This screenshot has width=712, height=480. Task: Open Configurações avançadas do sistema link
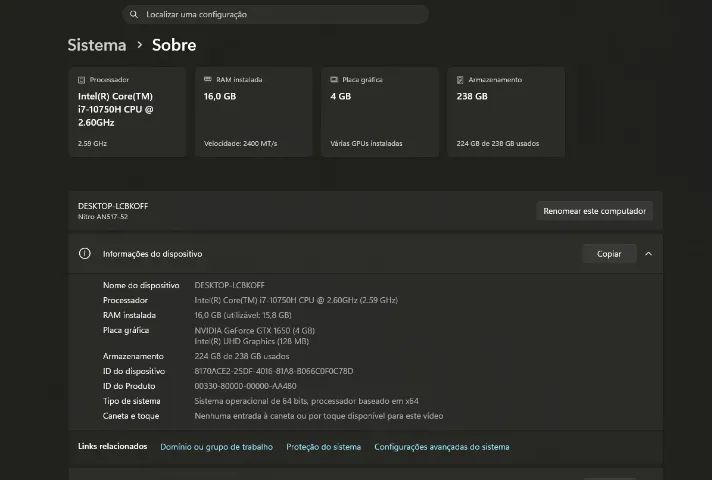(442, 447)
